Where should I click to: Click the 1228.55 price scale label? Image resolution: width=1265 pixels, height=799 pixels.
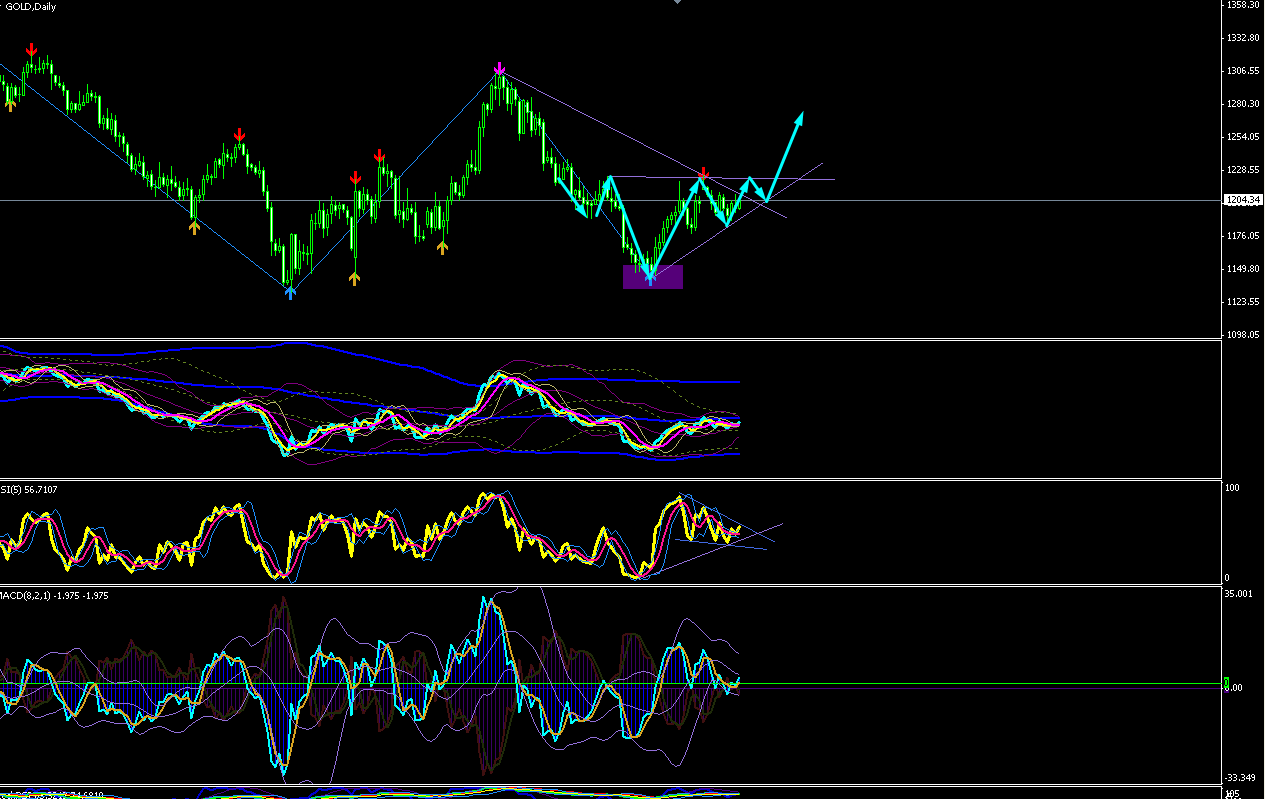(1243, 170)
